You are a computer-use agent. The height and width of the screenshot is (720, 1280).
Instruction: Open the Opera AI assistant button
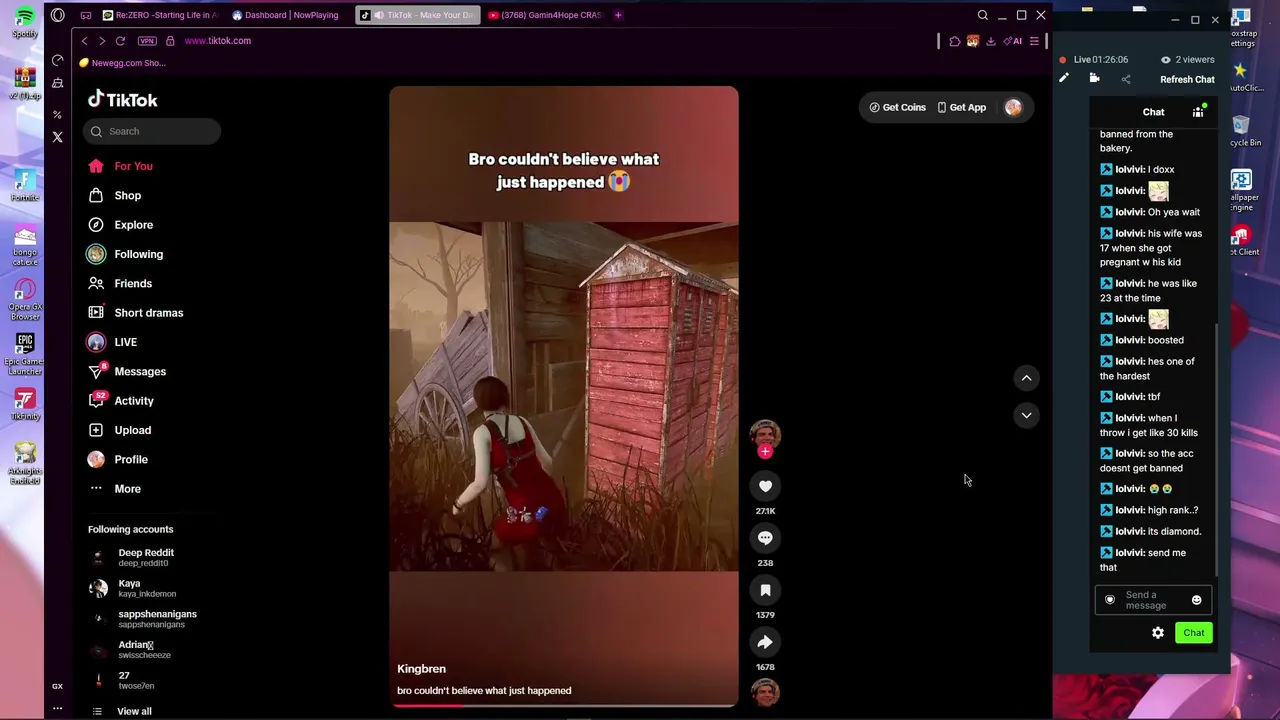point(1014,41)
